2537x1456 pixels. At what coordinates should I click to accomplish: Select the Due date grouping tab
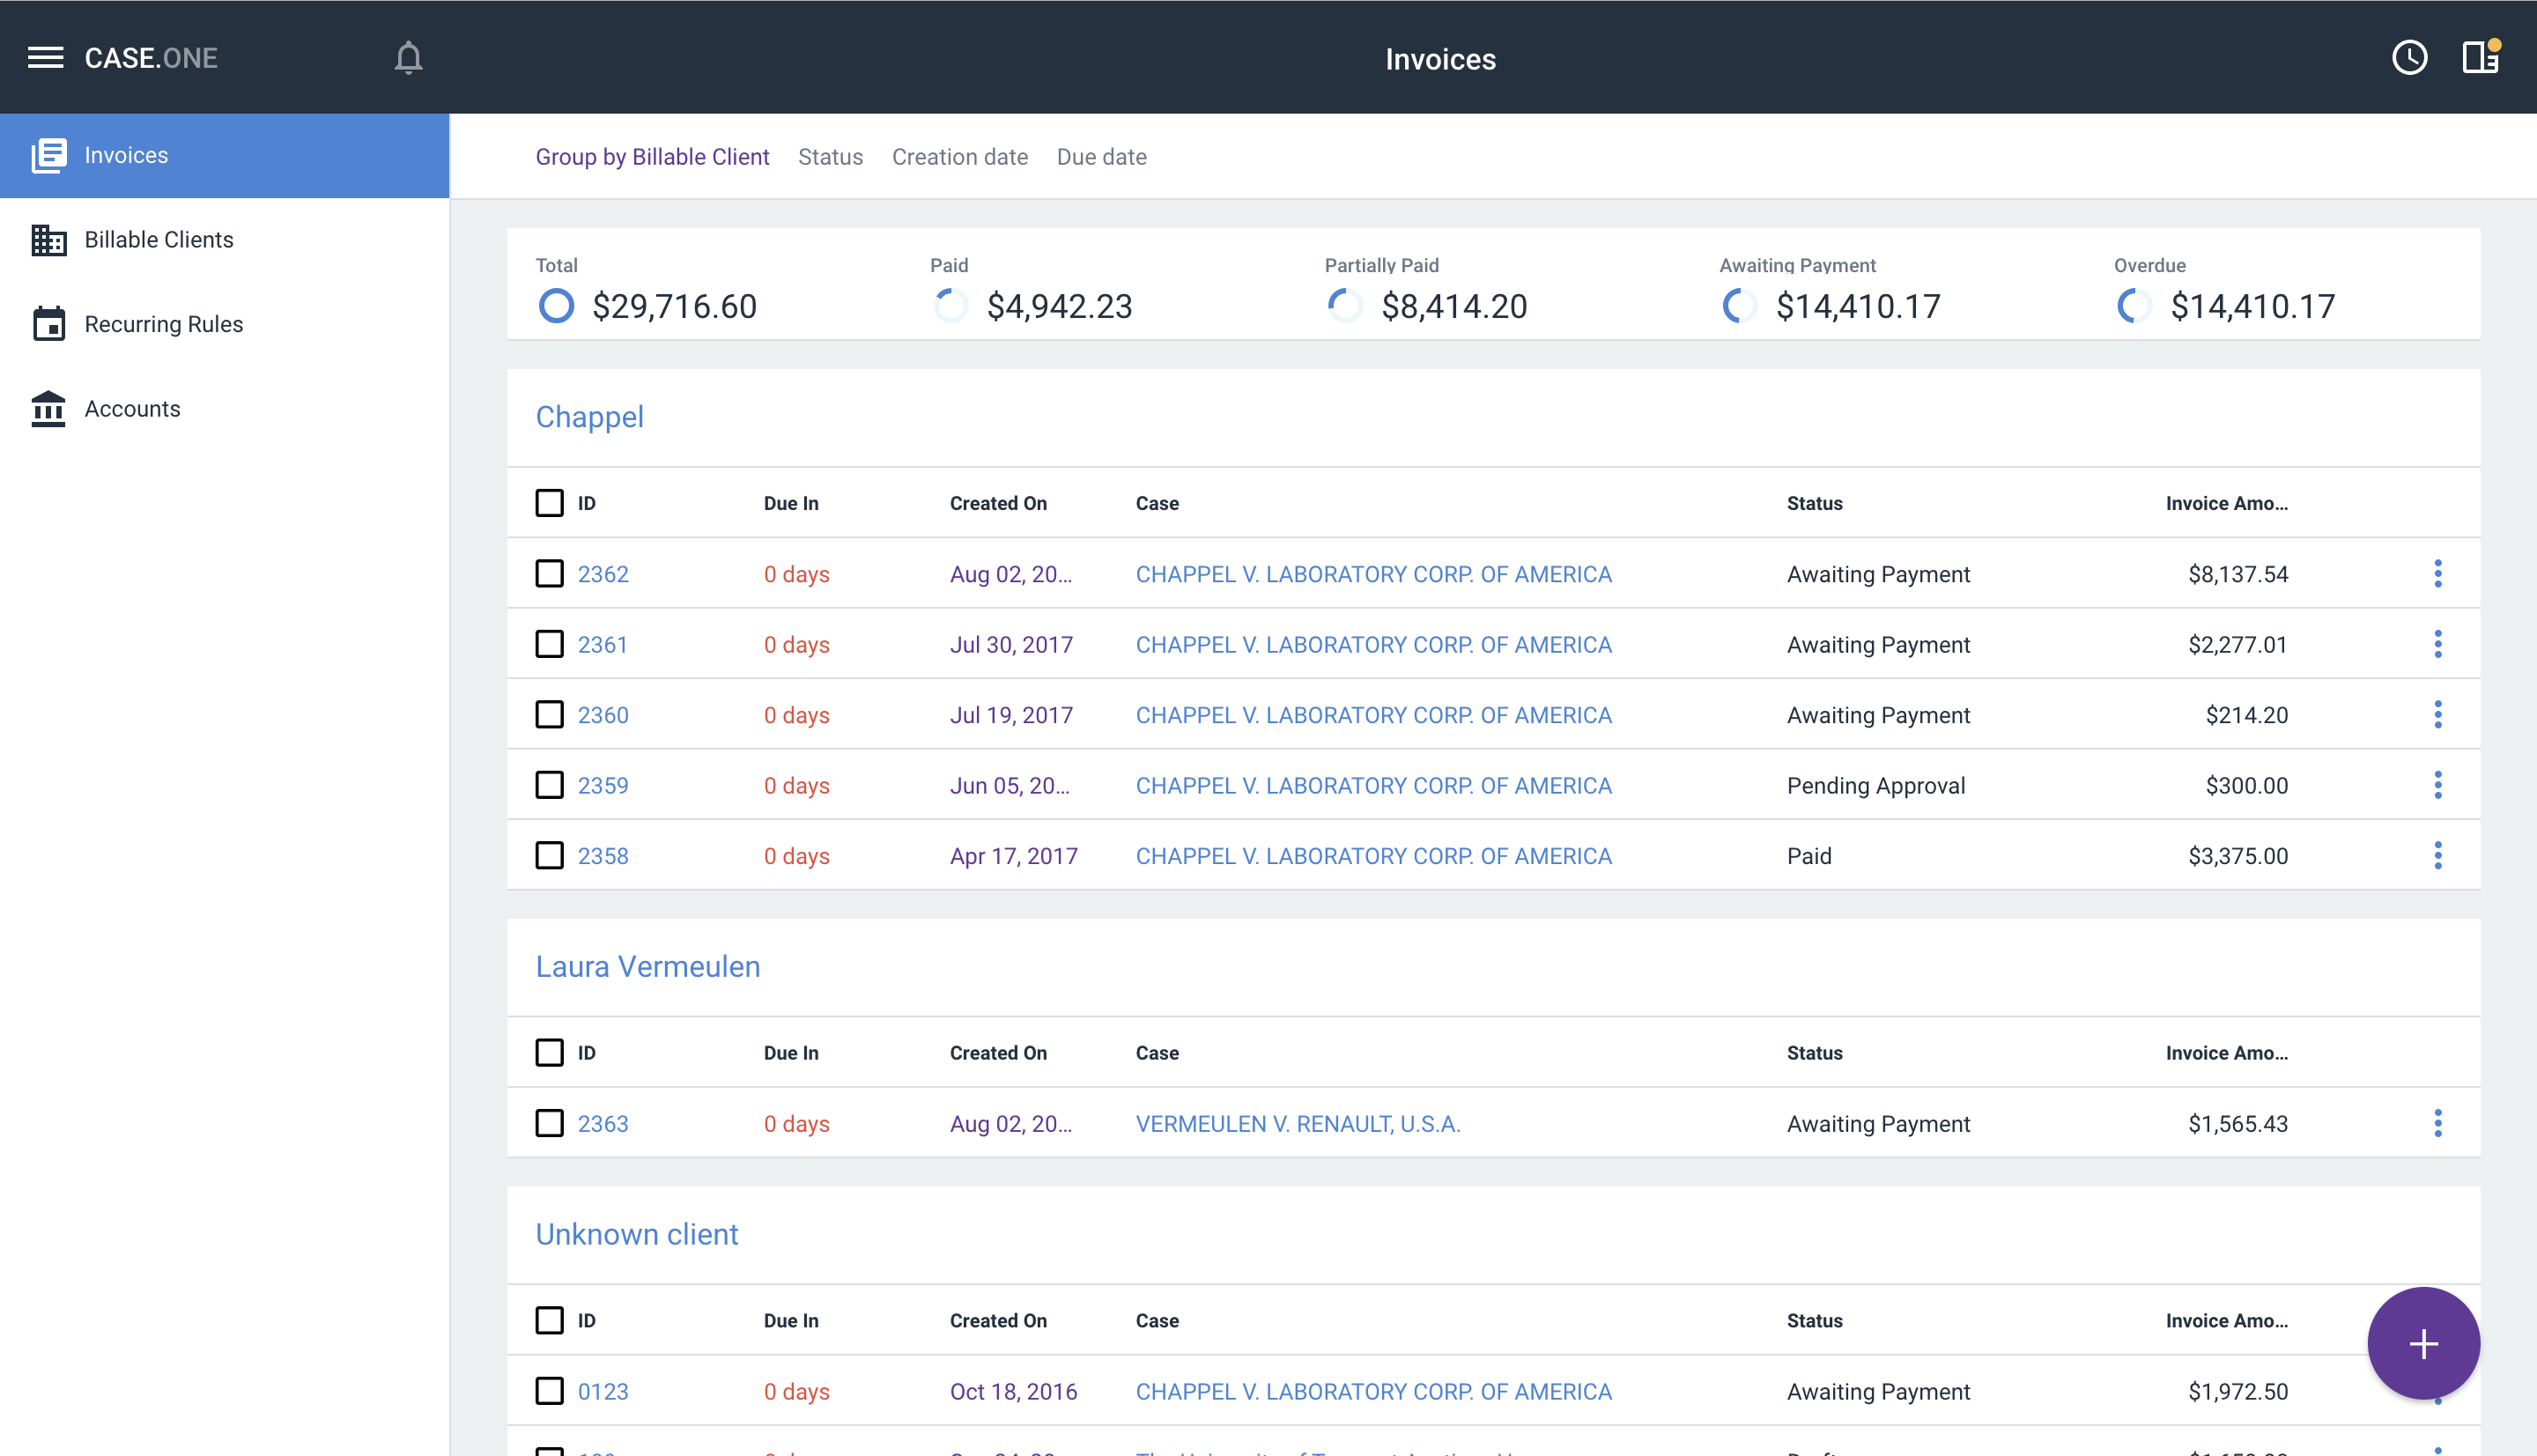(1101, 157)
